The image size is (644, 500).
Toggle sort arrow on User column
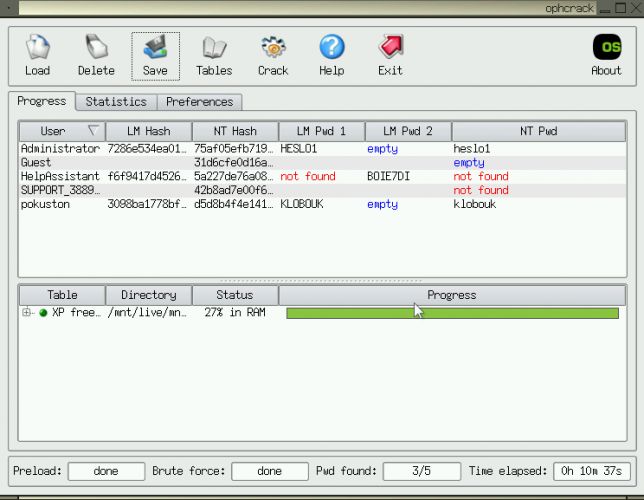94,130
